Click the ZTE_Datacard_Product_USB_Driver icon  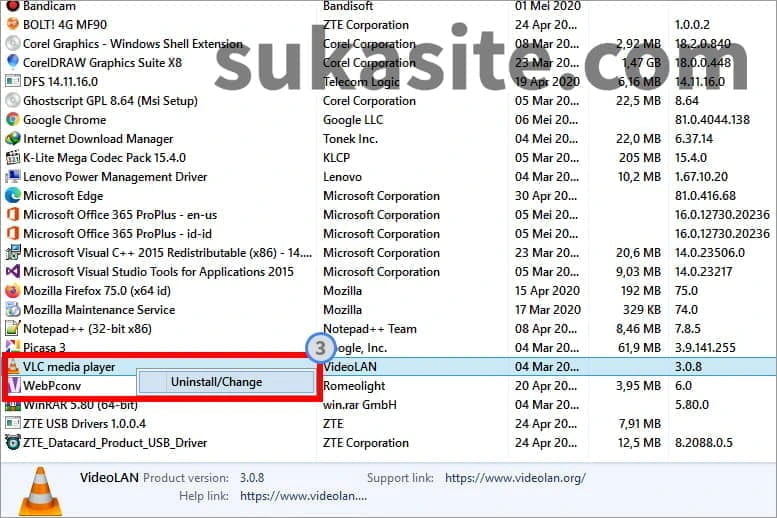click(x=12, y=442)
